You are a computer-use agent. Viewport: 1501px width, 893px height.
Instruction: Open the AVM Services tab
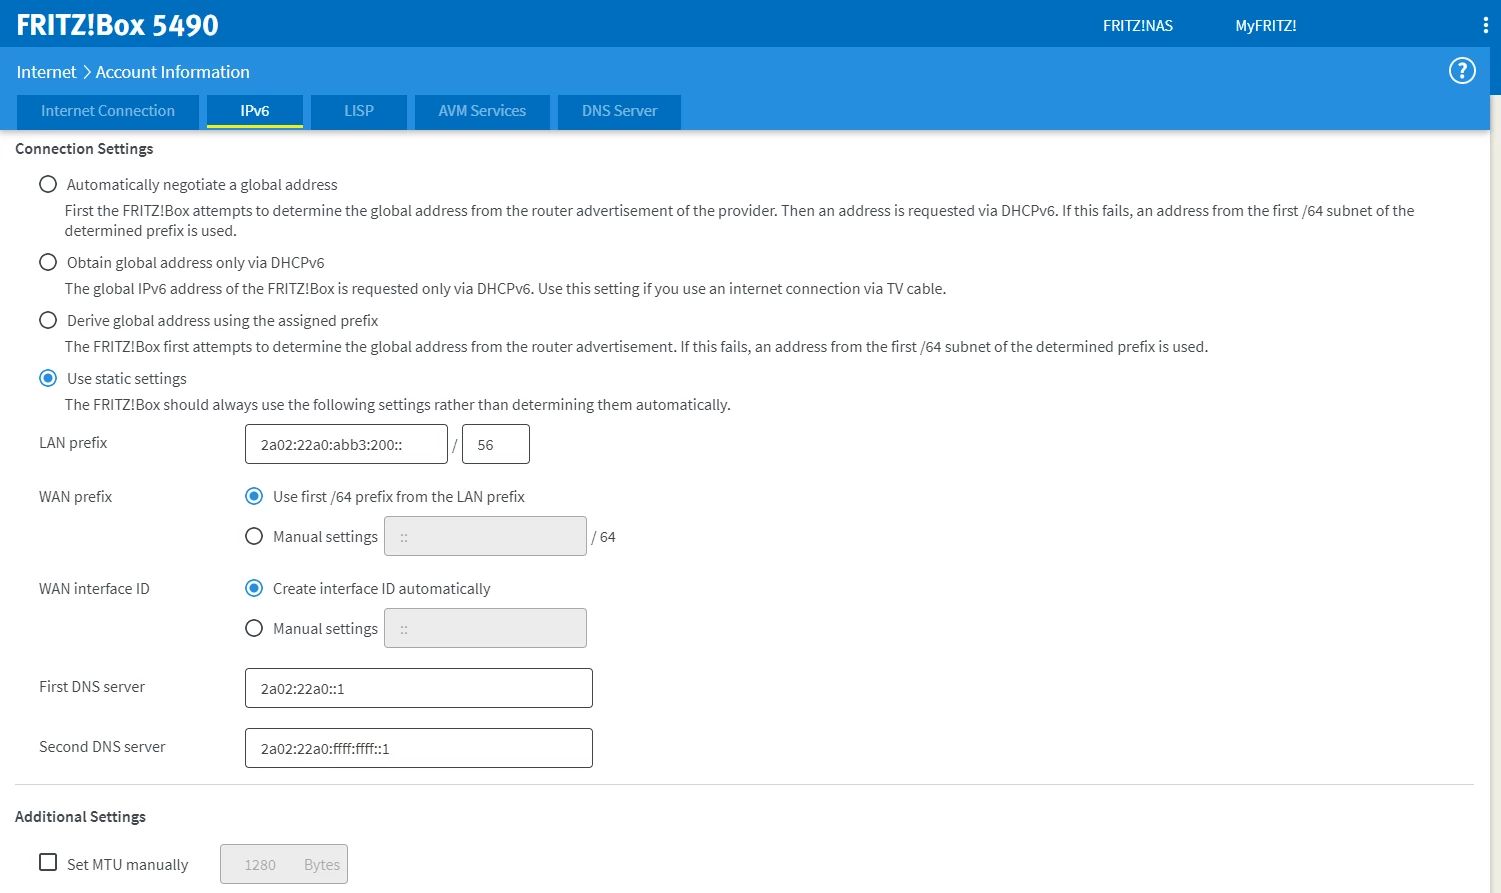point(482,111)
